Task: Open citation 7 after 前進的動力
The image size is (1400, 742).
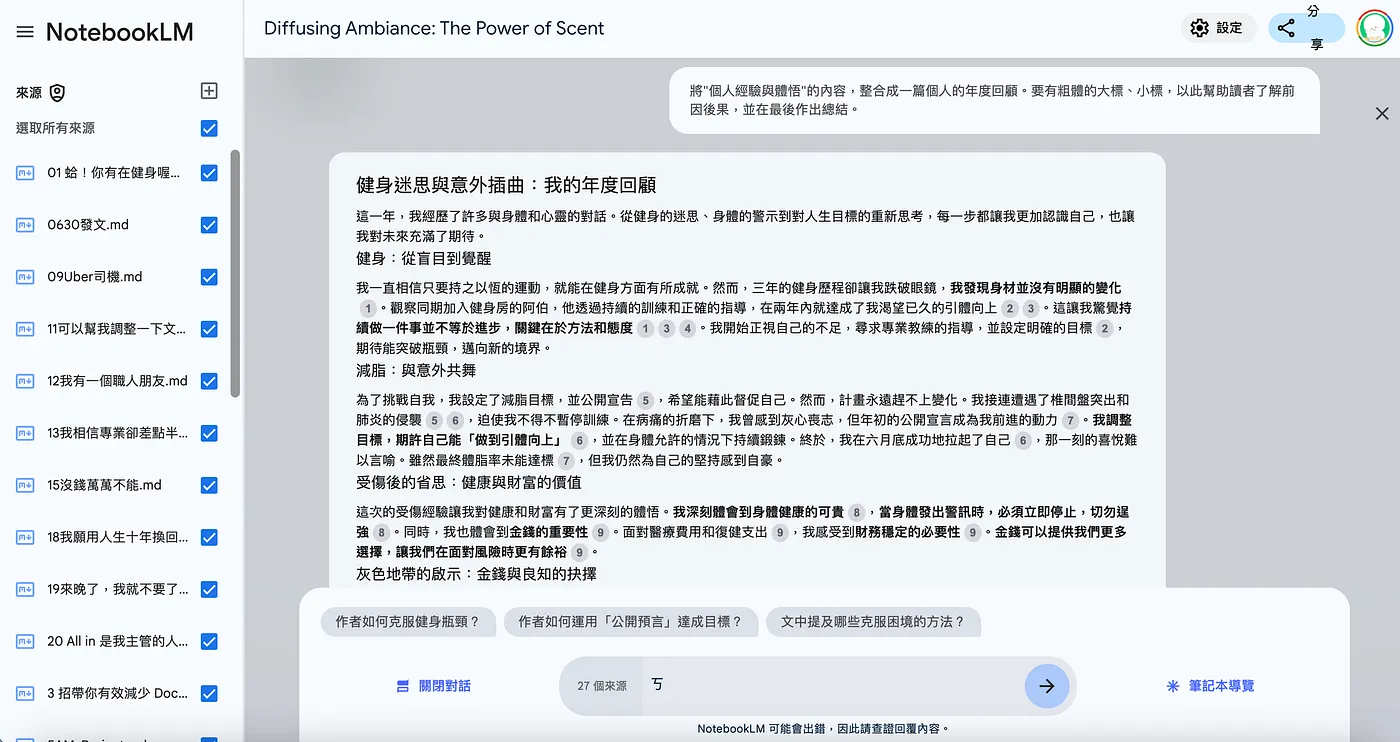Action: click(x=1071, y=421)
